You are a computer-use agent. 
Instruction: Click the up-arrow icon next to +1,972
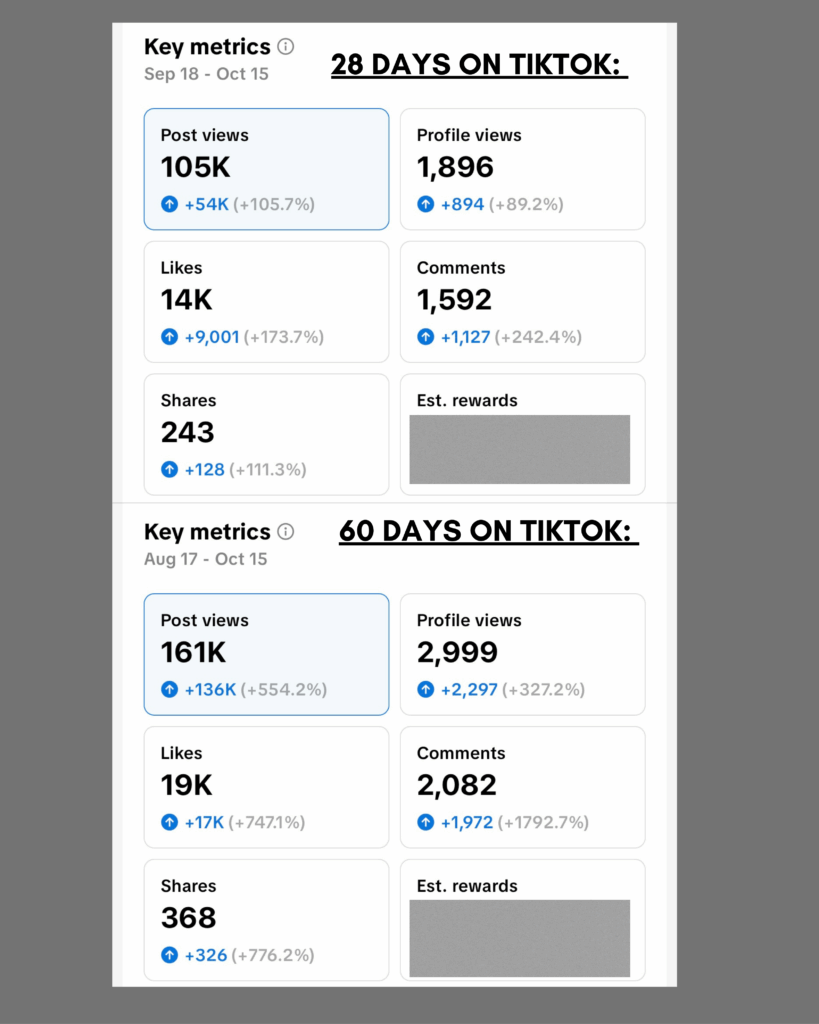pyautogui.click(x=425, y=822)
